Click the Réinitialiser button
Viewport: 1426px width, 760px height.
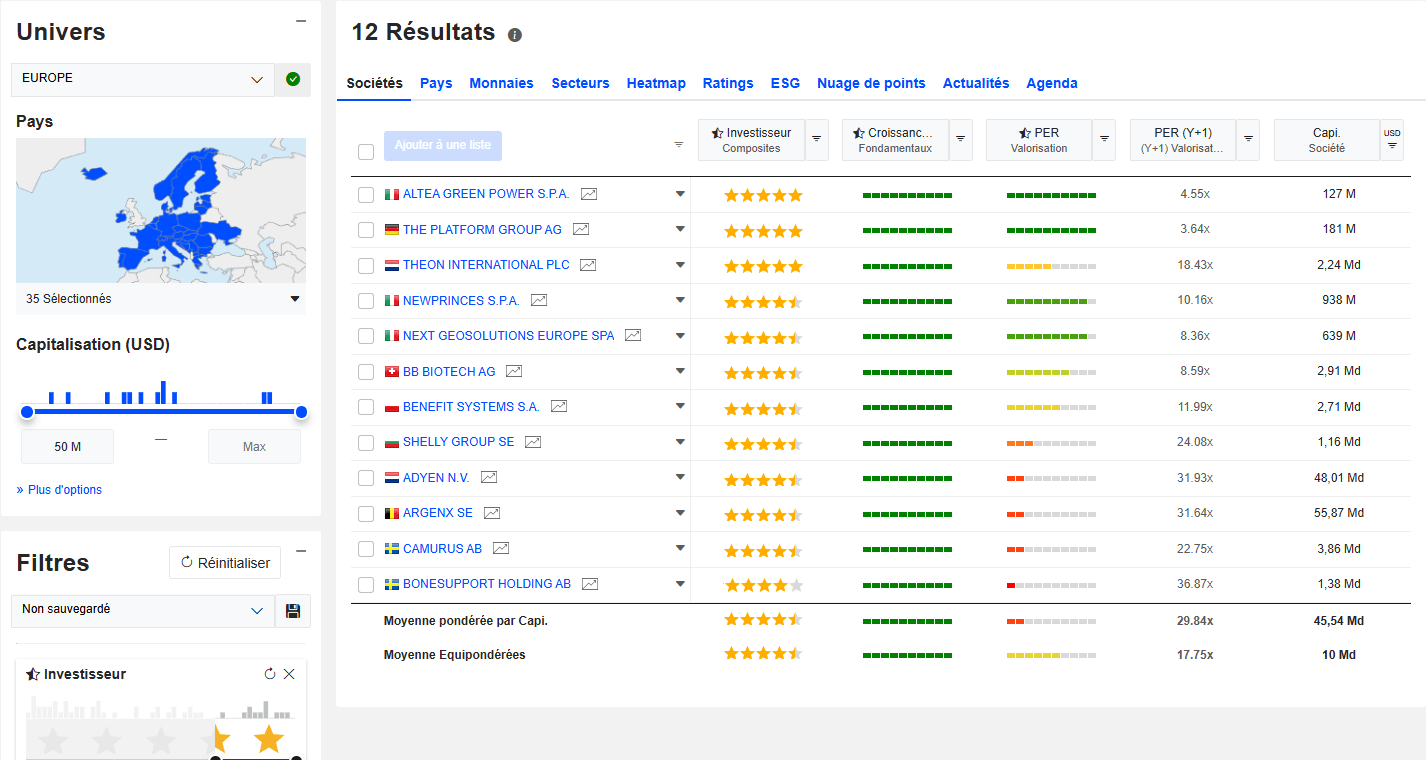click(x=225, y=563)
